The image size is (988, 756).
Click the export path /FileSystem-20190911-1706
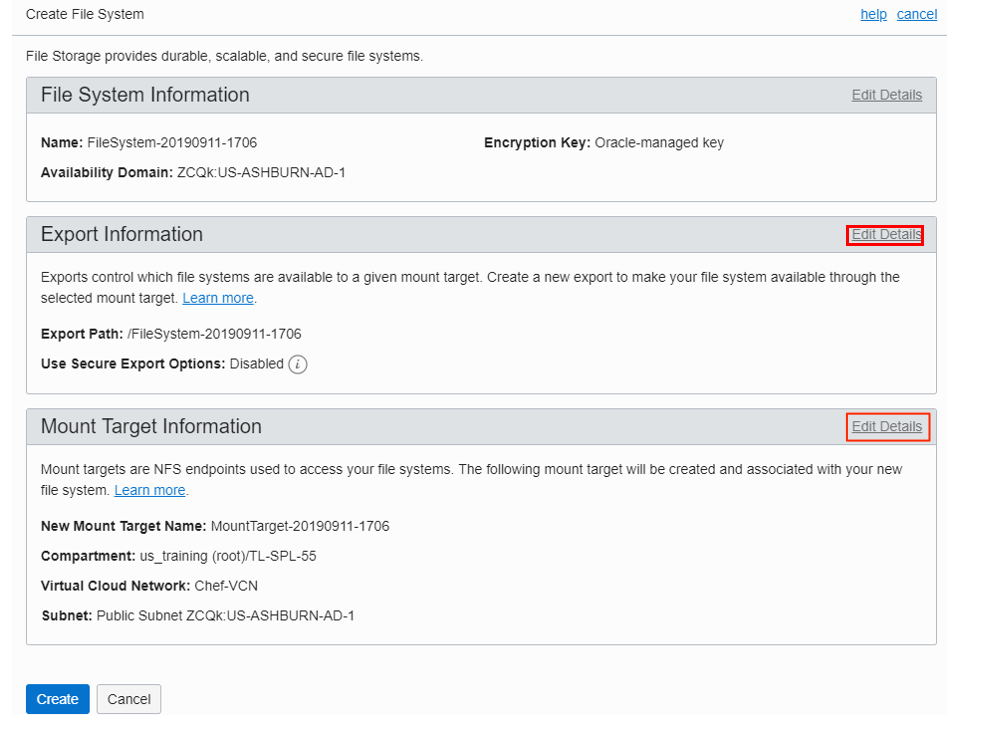click(214, 334)
